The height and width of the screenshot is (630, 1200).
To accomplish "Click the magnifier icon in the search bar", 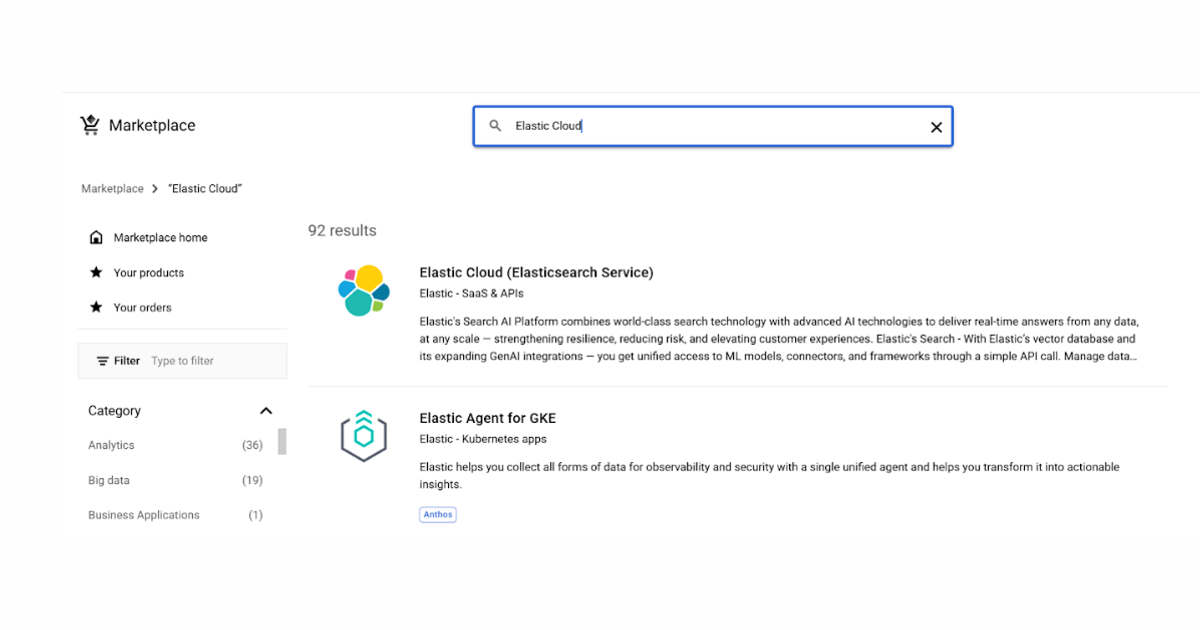I will (496, 126).
